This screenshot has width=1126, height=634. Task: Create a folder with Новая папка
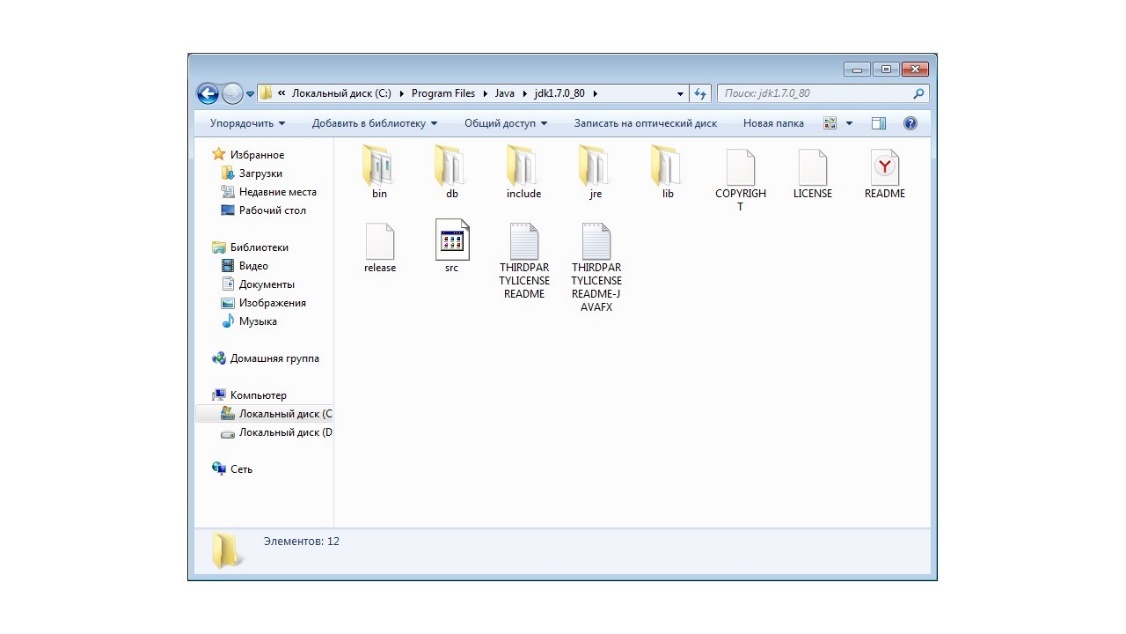pos(773,124)
